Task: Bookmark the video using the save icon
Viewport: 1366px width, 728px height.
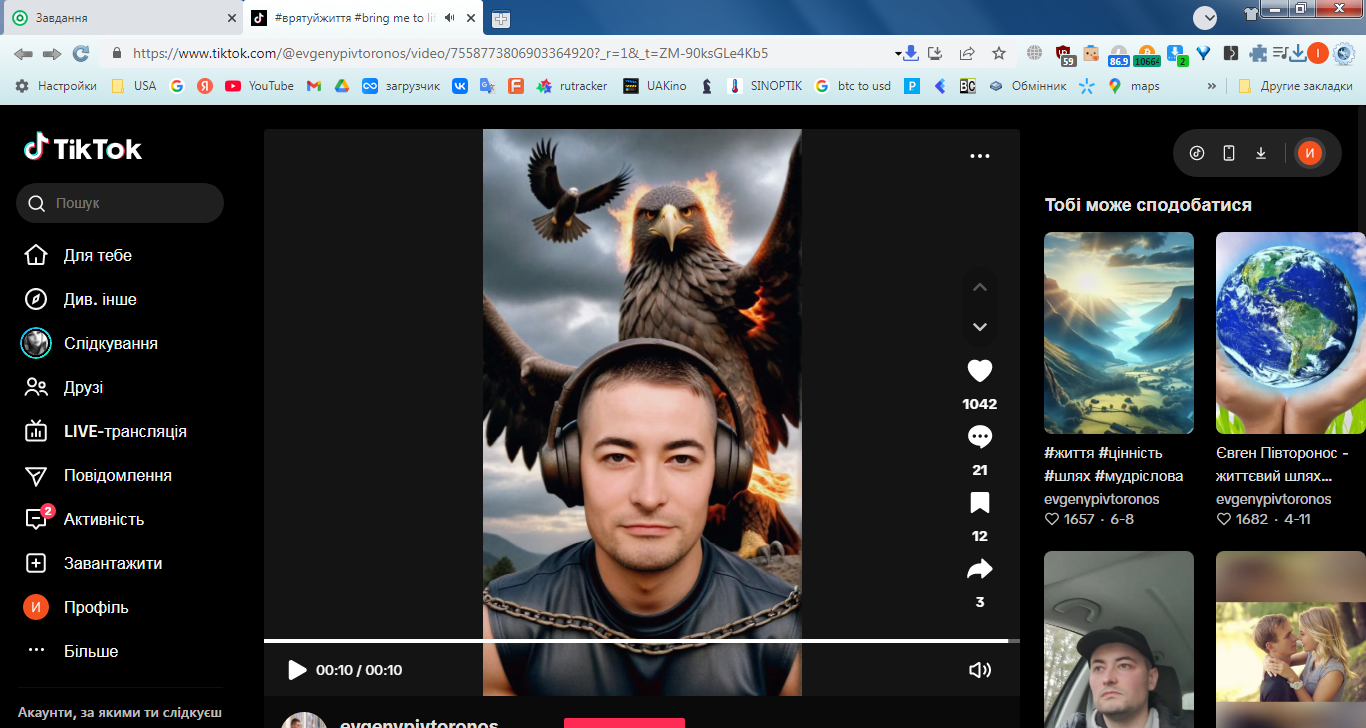Action: click(979, 503)
